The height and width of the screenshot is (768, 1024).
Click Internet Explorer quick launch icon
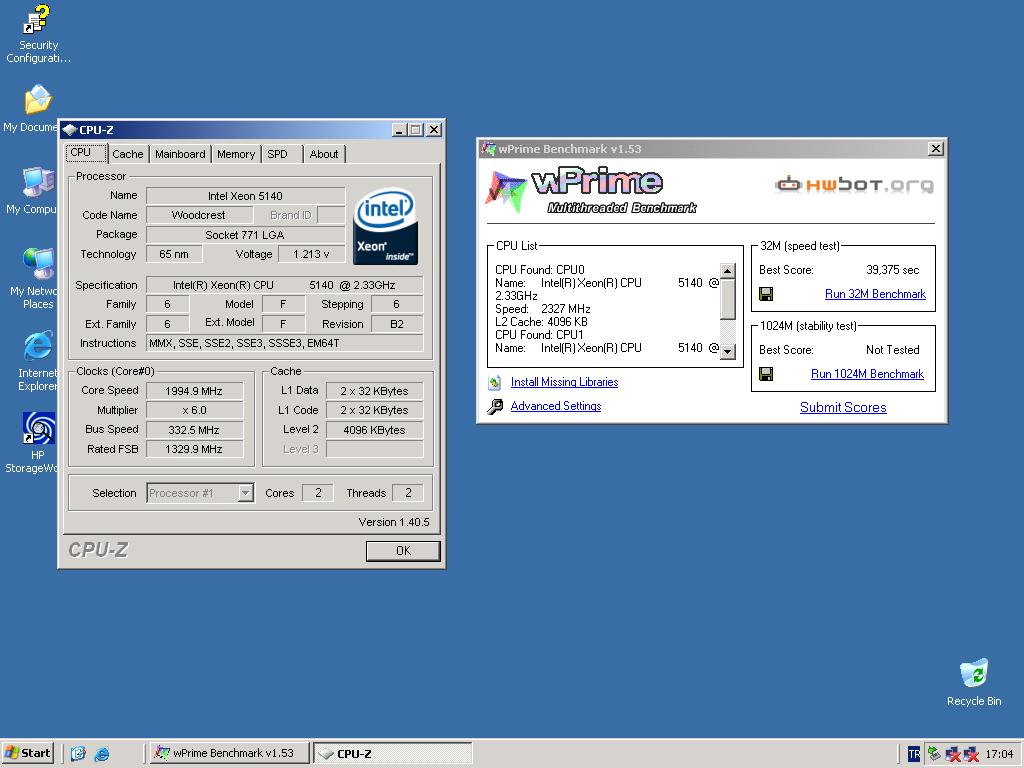102,753
